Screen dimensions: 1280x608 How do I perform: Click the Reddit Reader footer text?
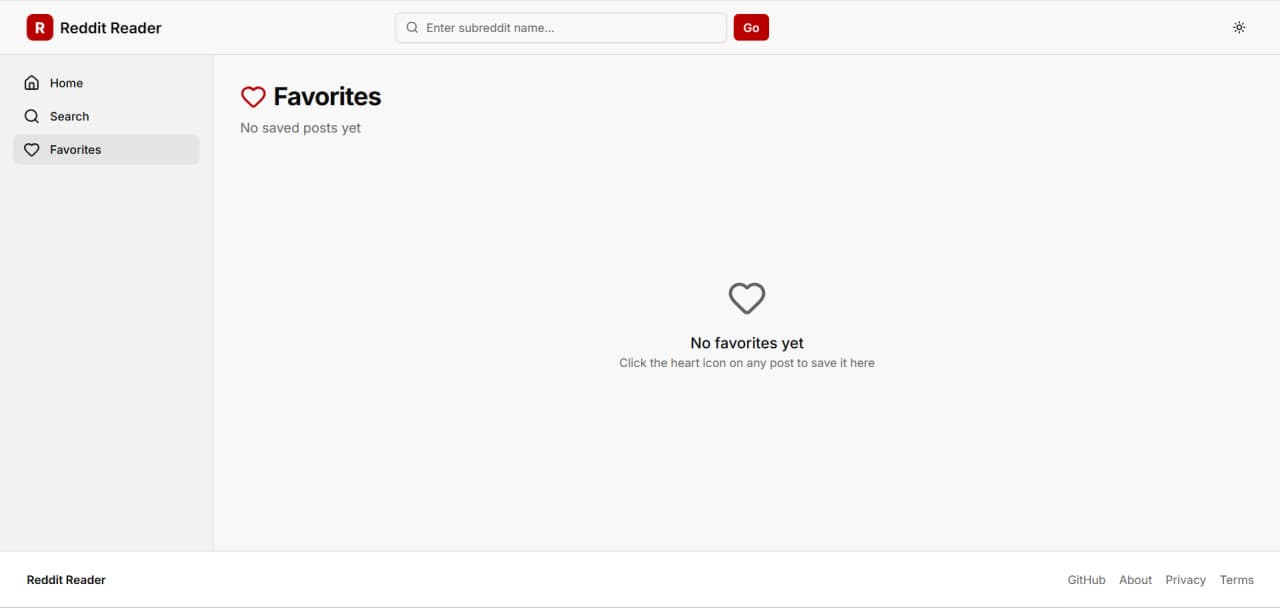pyautogui.click(x=66, y=580)
